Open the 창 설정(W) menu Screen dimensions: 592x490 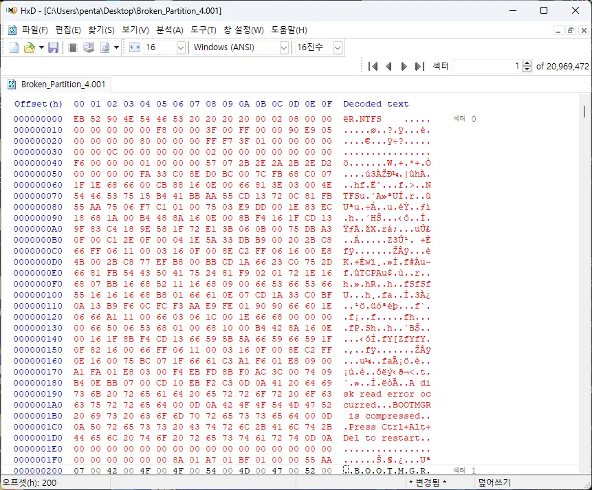pyautogui.click(x=244, y=30)
